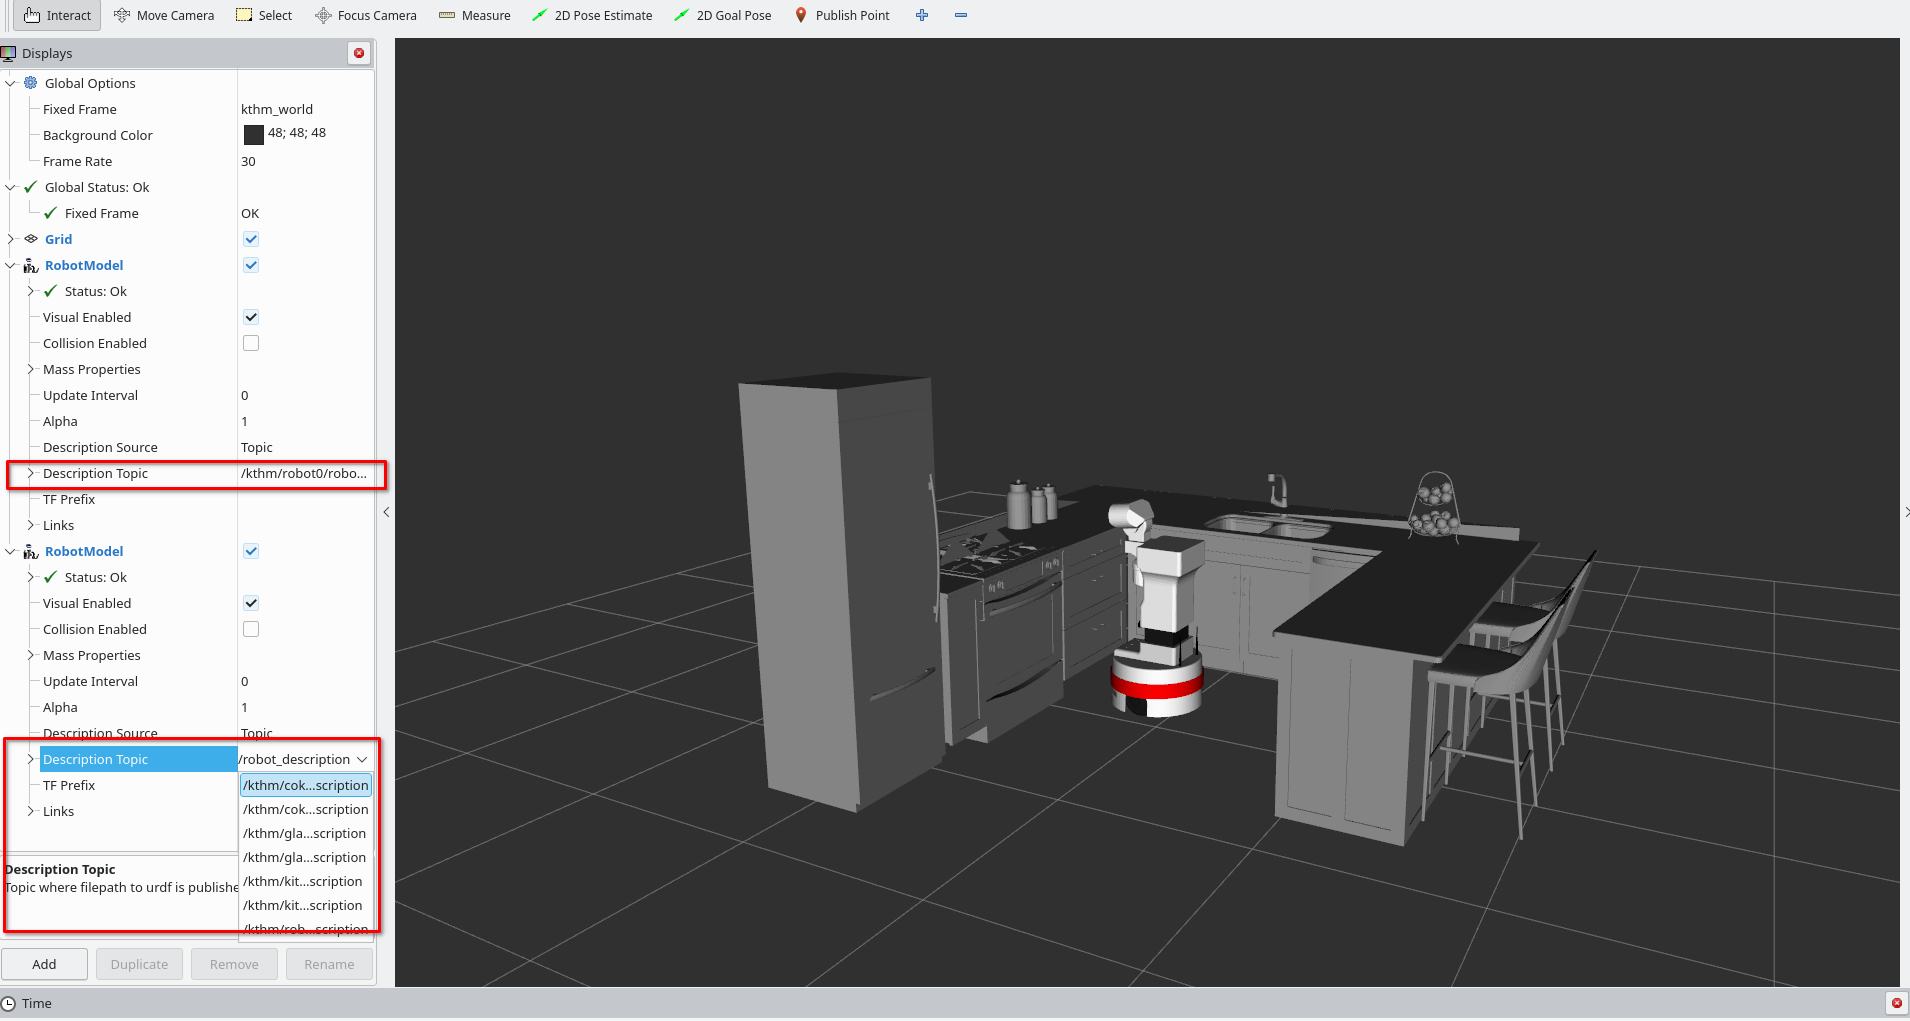Click the Add display button
This screenshot has width=1910, height=1021.
pos(44,964)
